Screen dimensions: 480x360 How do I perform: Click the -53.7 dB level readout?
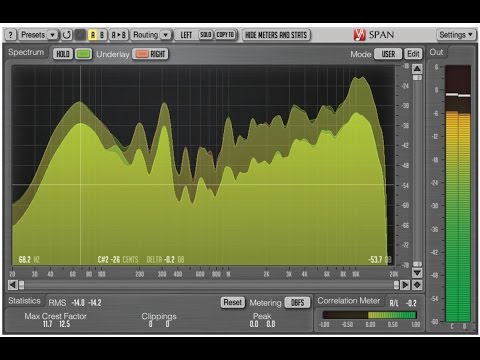pyautogui.click(x=380, y=260)
